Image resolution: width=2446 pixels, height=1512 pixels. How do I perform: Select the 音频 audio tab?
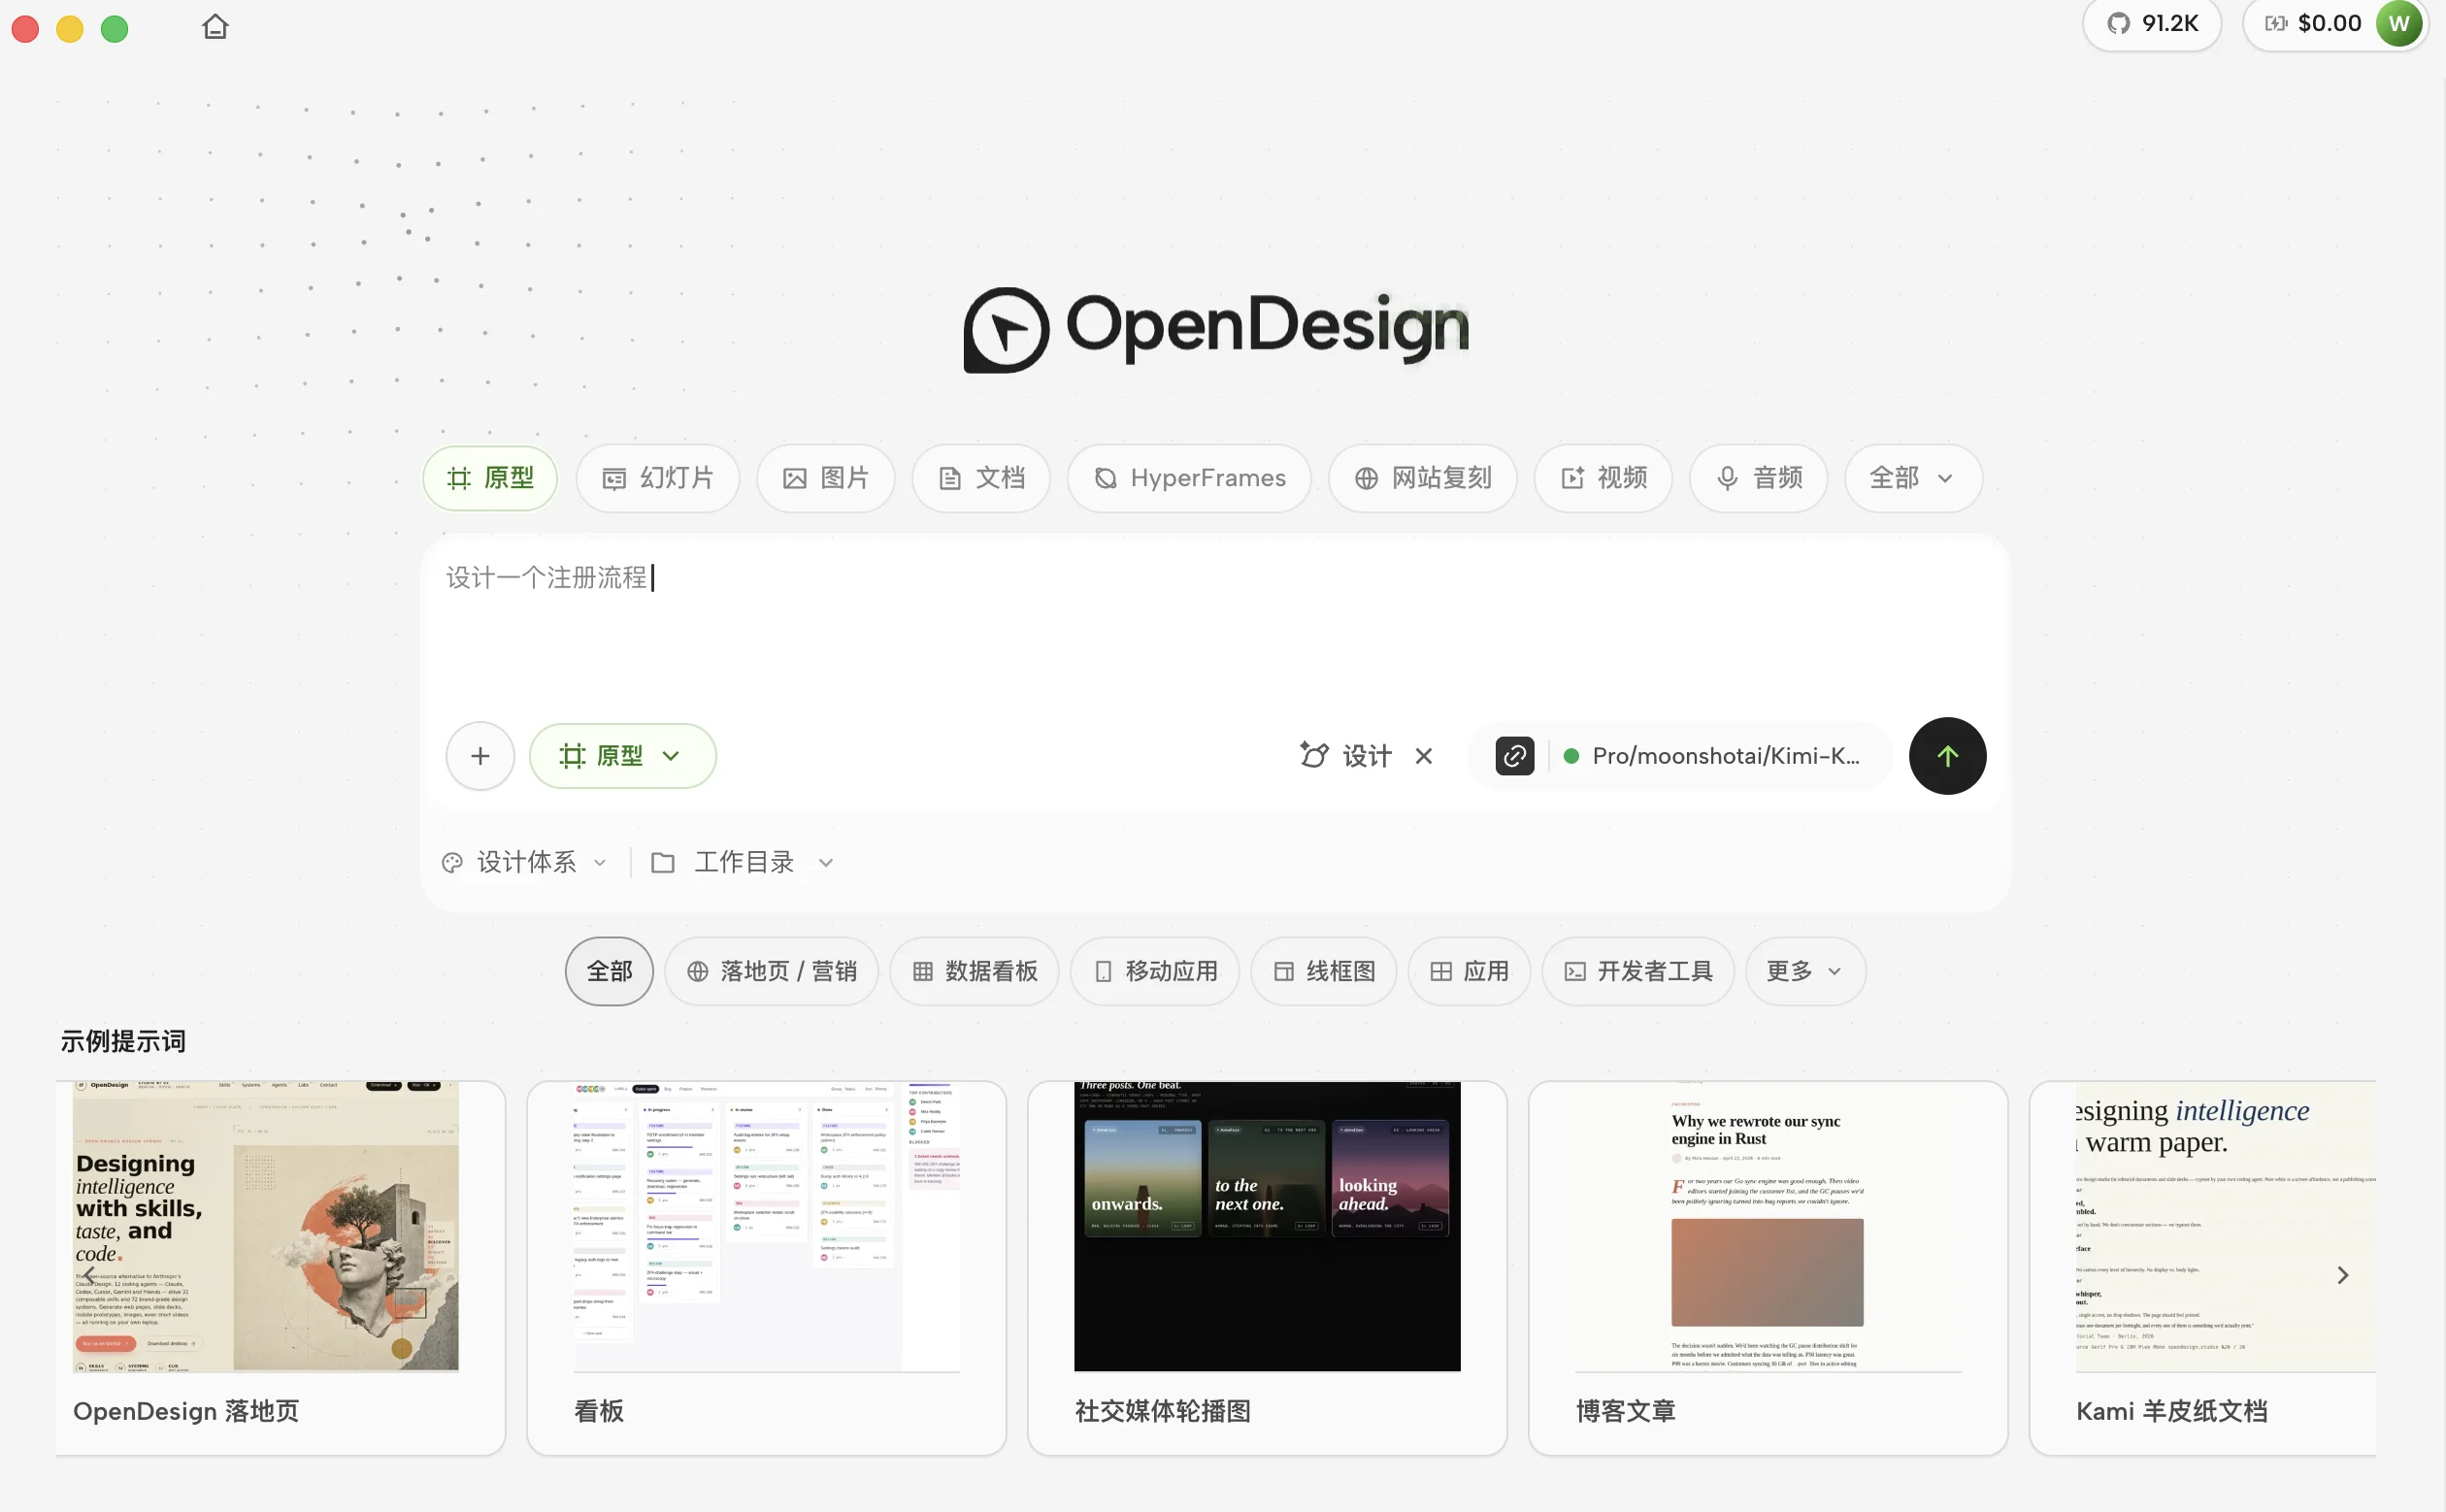(1759, 478)
